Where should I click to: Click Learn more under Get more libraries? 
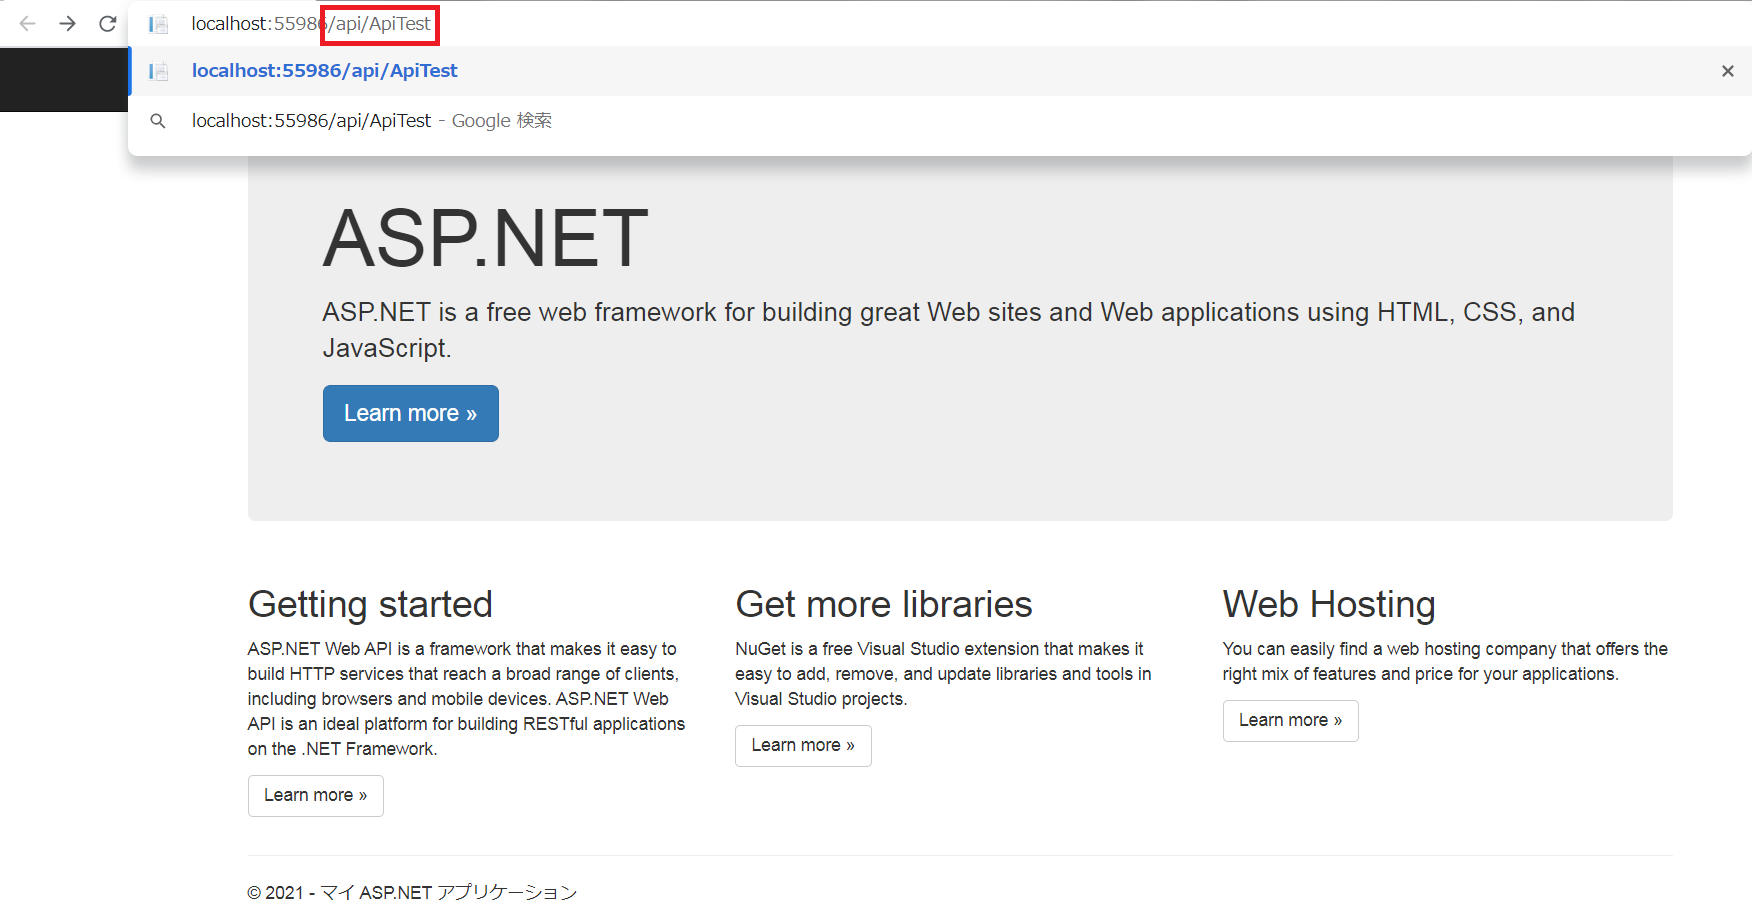803,745
